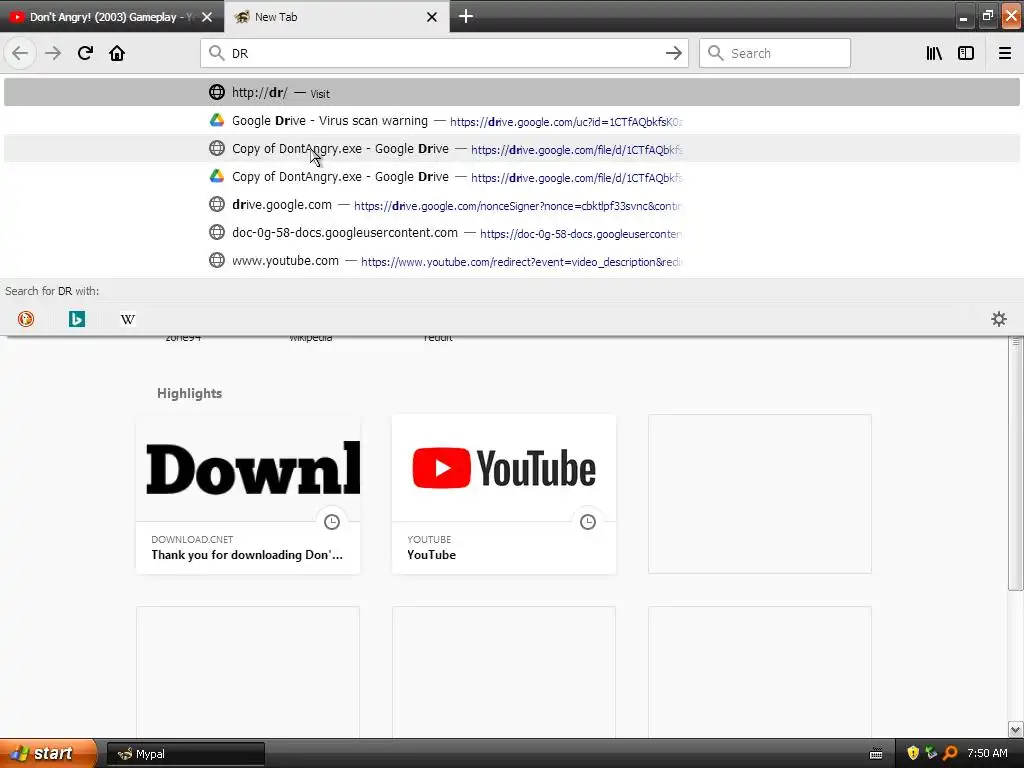This screenshot has height=768, width=1024.
Task: Switch to Don't Angry! (2003) Gameplay tab
Action: tap(112, 17)
